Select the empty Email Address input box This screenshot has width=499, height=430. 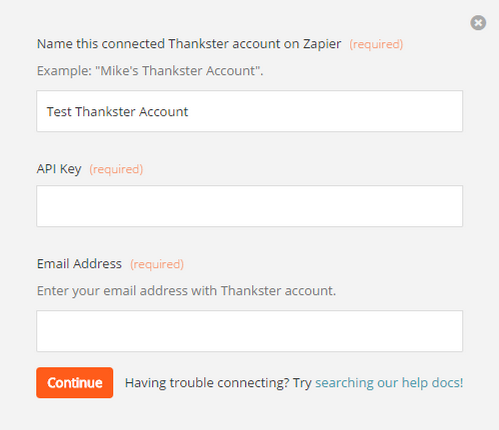249,331
